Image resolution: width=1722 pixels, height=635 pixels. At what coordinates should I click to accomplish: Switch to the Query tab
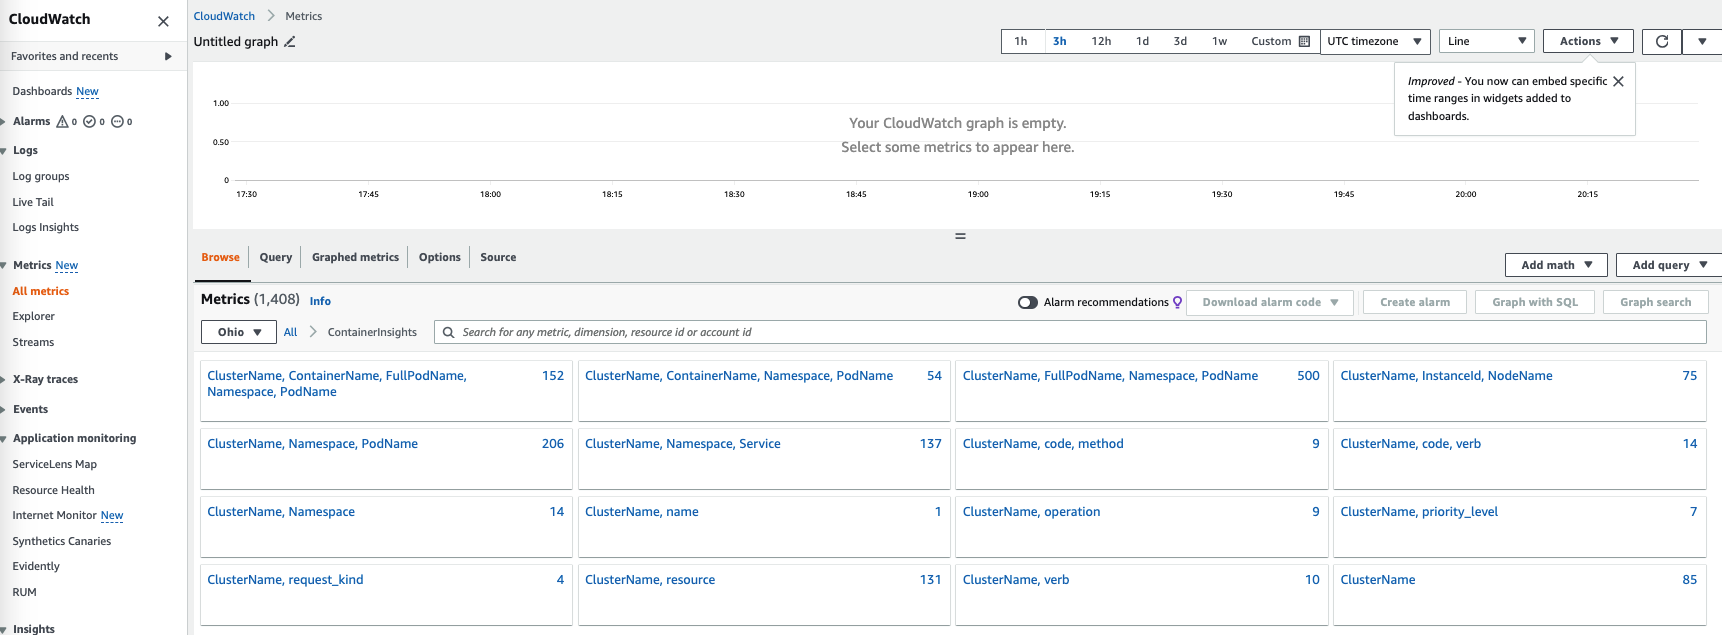point(276,257)
